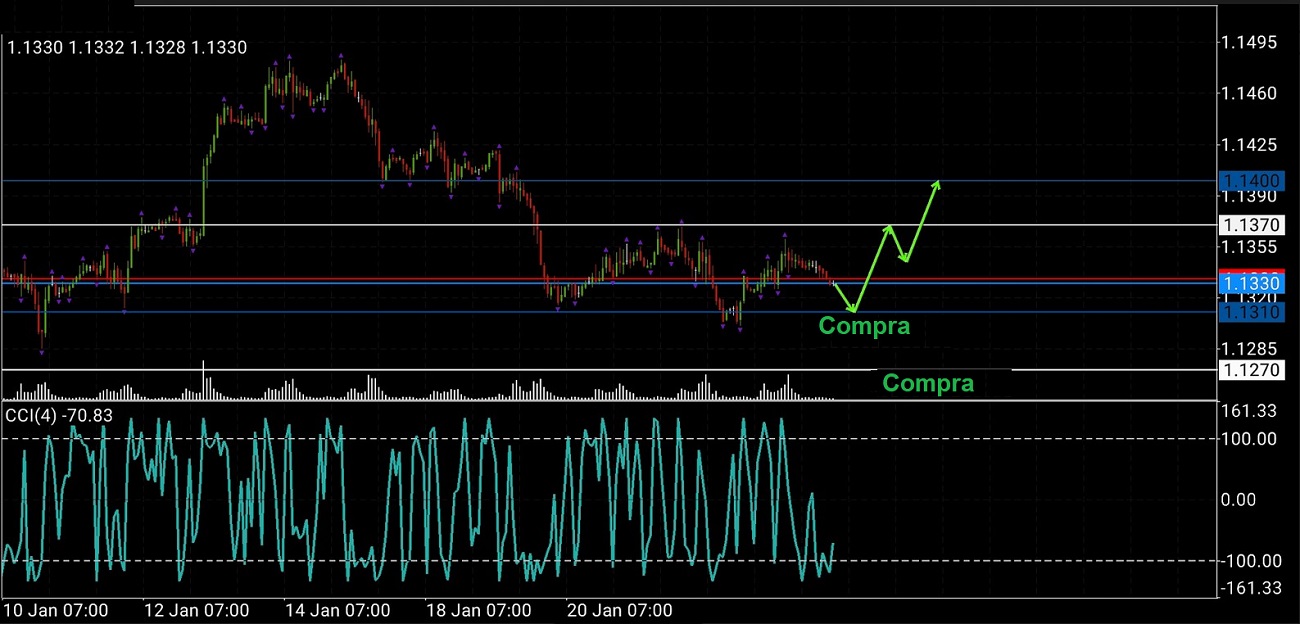Select the 14 Jan 07:00 date label
Screen dimensions: 1300x624
[x=337, y=610]
